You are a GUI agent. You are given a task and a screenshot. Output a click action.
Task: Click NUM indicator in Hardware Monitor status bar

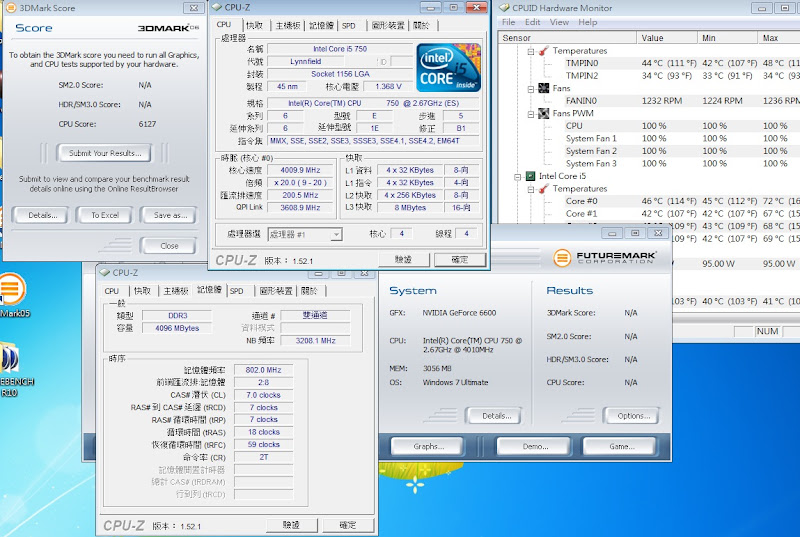767,331
